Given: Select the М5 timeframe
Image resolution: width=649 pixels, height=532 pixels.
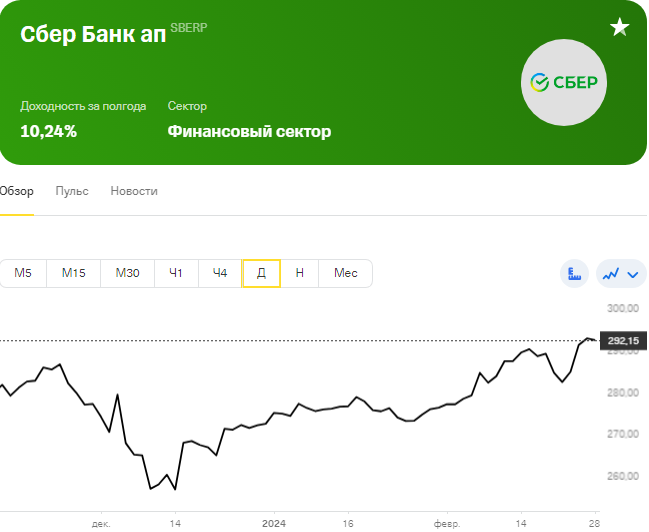Looking at the screenshot, I should (23, 273).
